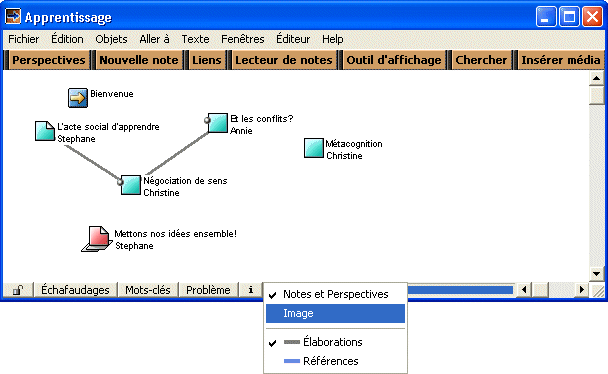608x374 pixels.
Task: Open the Objets menu
Action: (x=111, y=39)
